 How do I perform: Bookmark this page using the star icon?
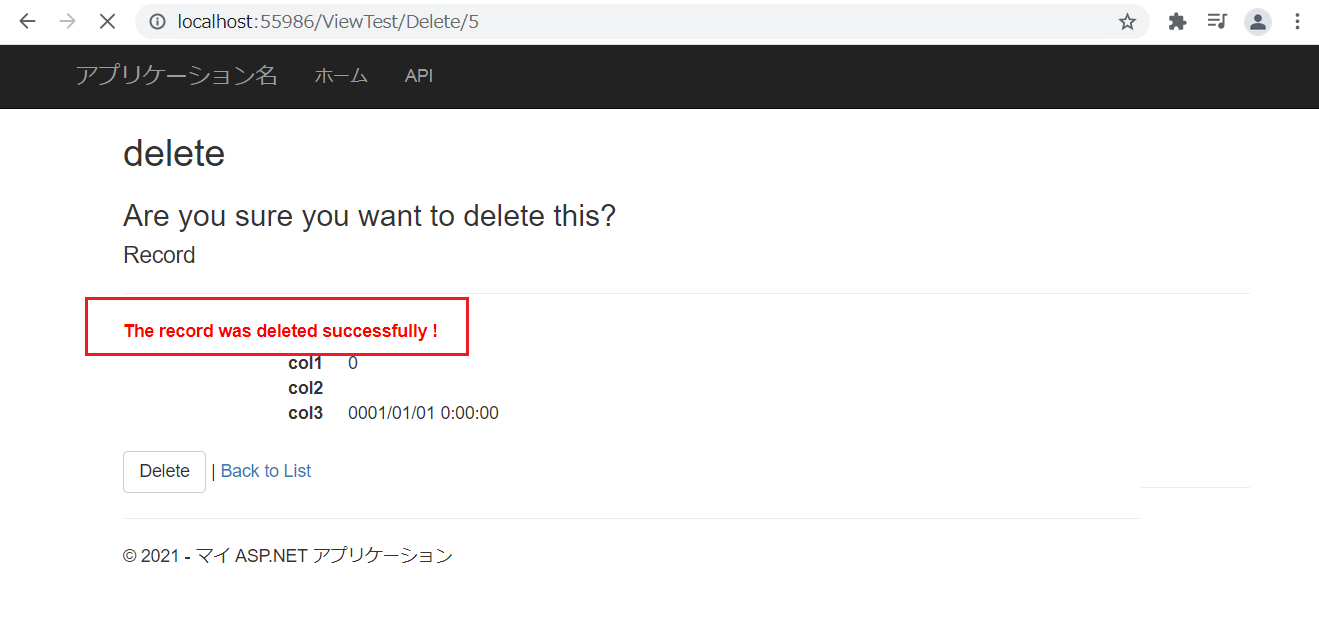1127,21
